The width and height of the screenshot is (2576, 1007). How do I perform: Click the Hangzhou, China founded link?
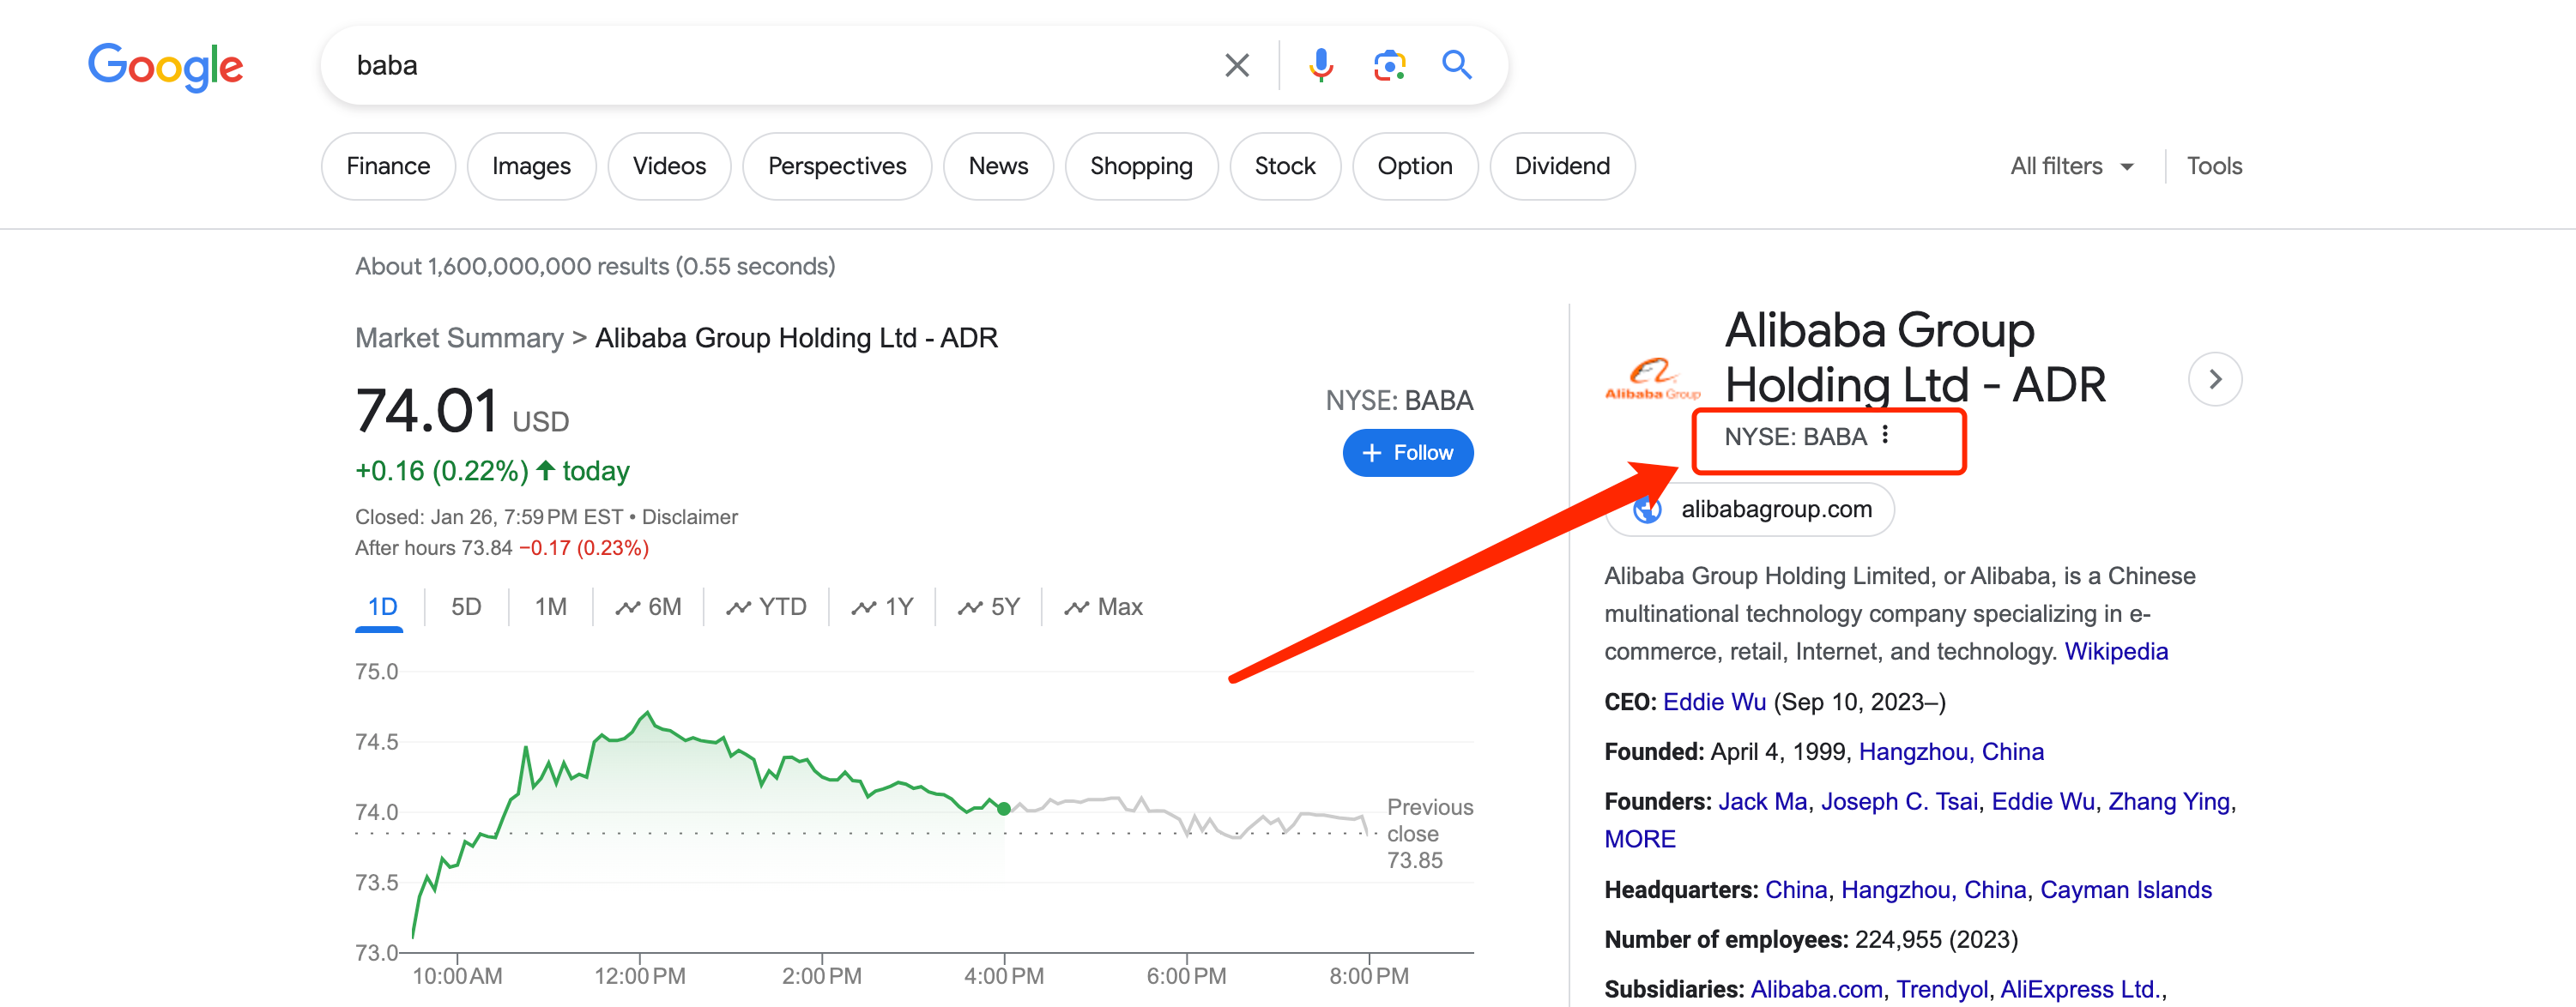[x=1951, y=752]
